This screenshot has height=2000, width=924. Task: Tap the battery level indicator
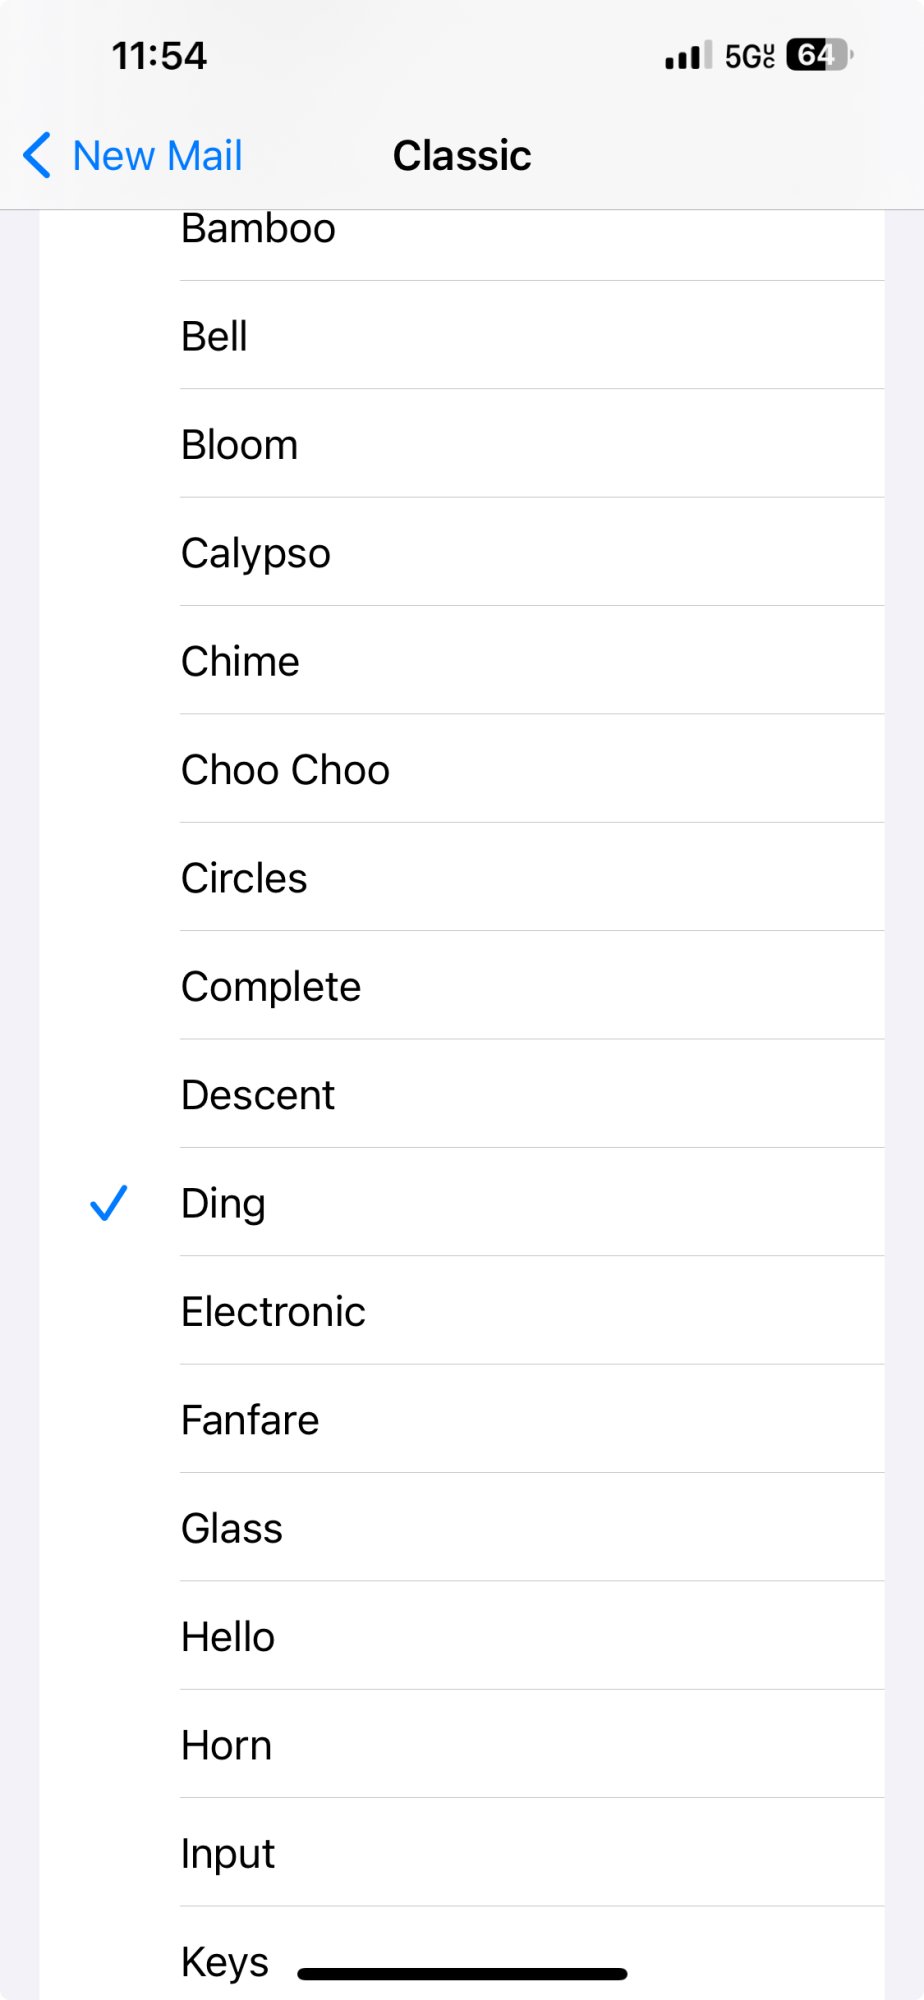[819, 55]
